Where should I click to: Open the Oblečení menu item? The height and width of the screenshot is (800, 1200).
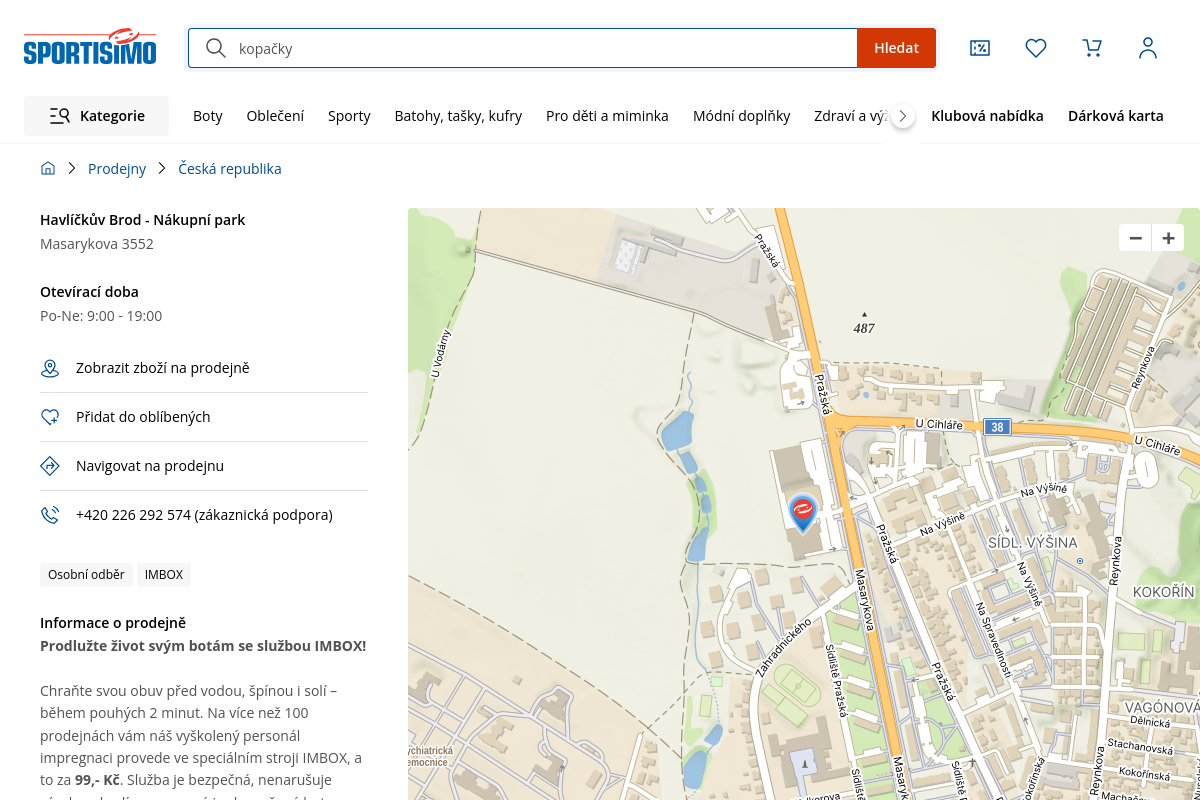[275, 116]
